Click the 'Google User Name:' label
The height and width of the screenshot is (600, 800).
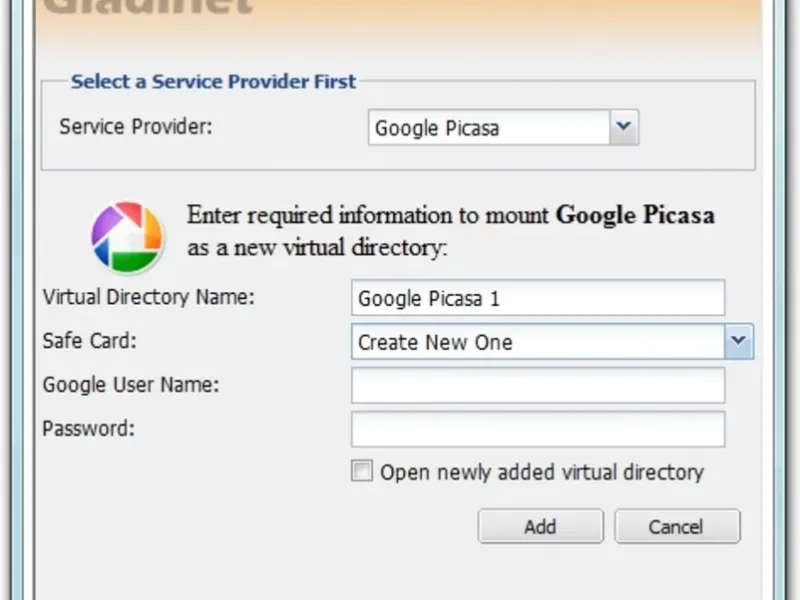(131, 385)
